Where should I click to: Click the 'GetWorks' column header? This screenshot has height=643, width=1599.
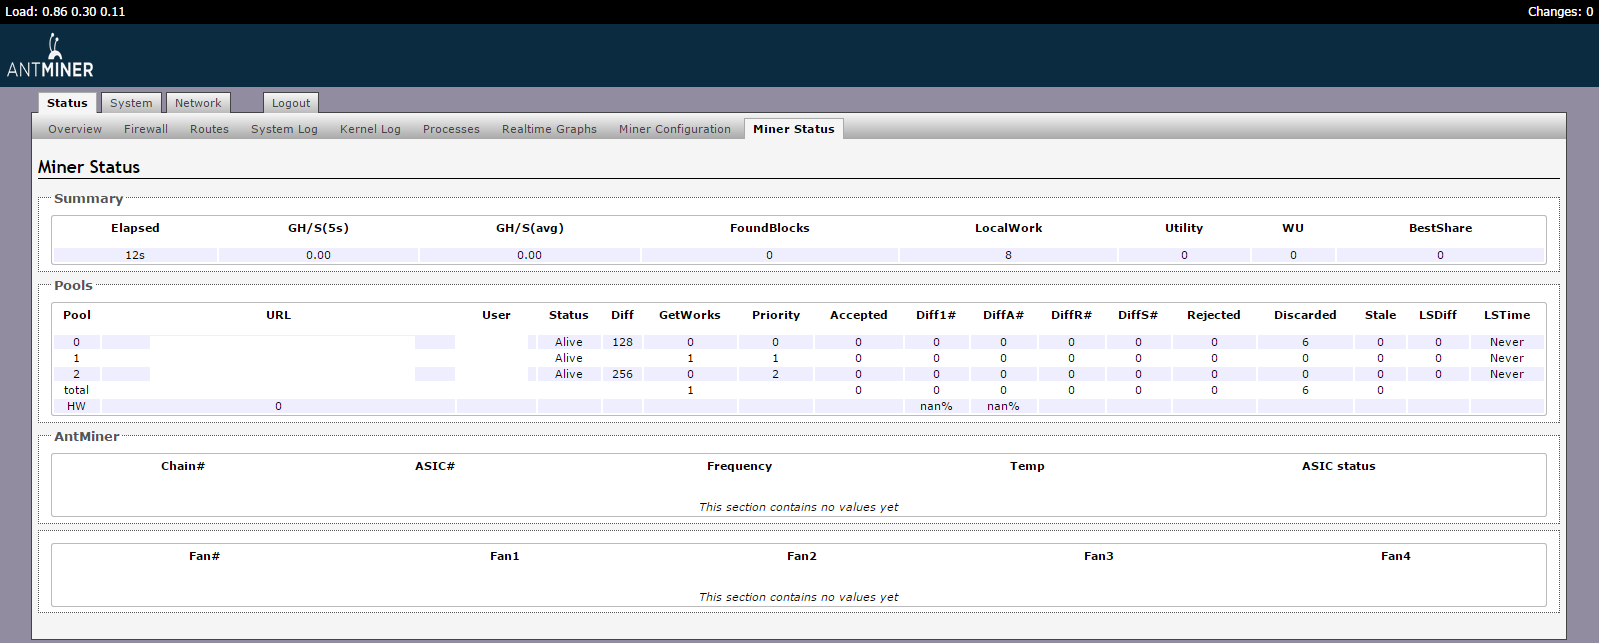pos(690,315)
